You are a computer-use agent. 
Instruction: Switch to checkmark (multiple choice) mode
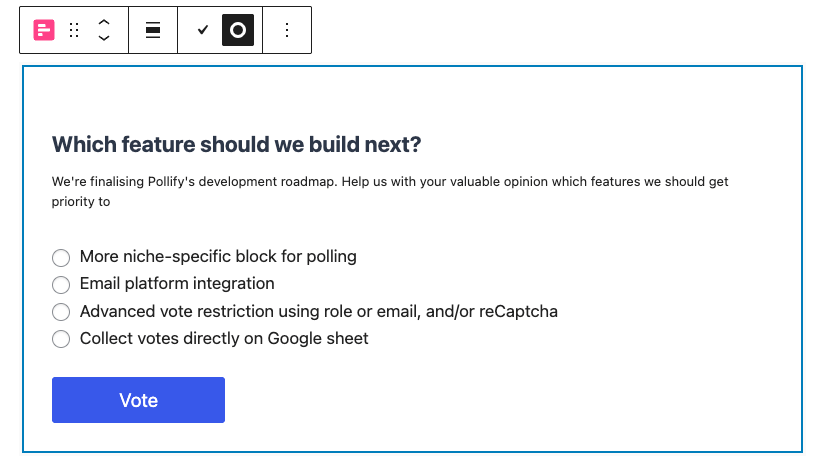(x=203, y=30)
